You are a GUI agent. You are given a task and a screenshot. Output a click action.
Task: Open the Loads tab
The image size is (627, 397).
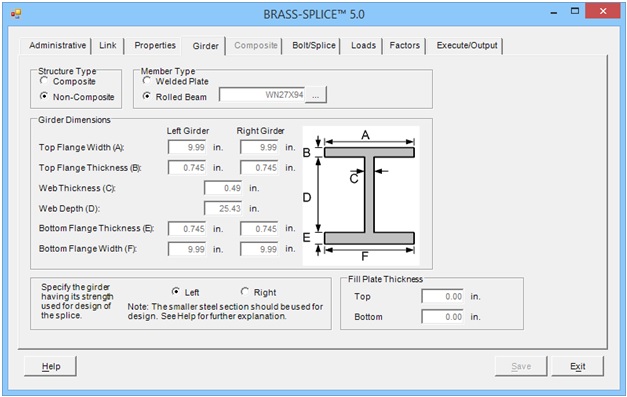click(363, 46)
